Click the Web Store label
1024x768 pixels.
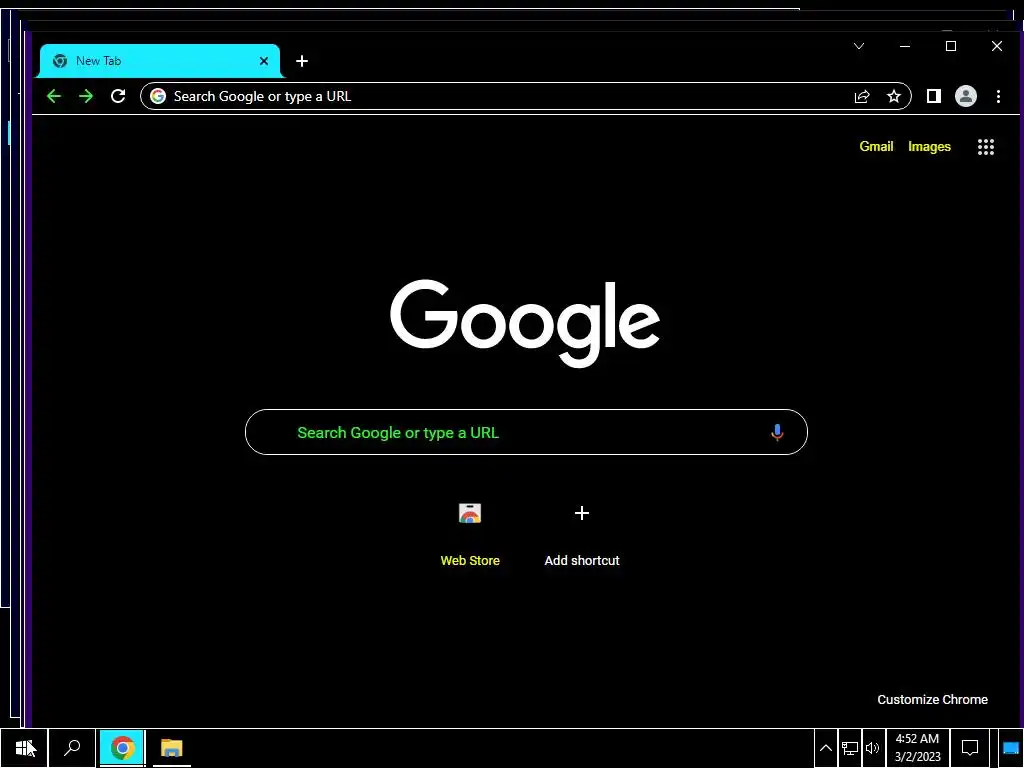point(470,560)
